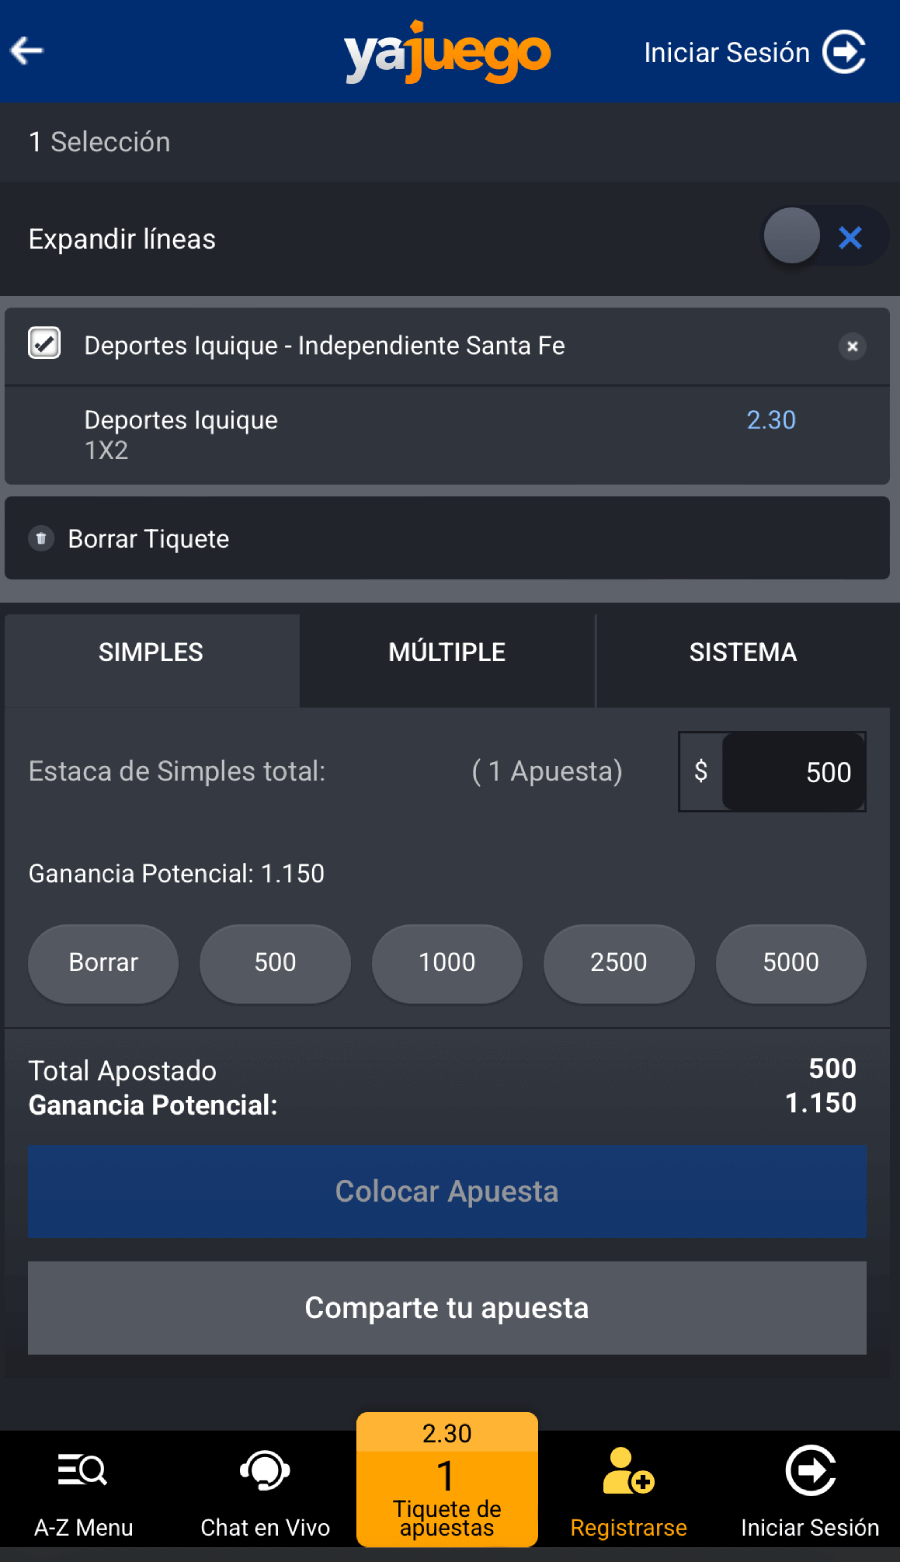
Task: Tap the back arrow icon
Action: pyautogui.click(x=27, y=50)
